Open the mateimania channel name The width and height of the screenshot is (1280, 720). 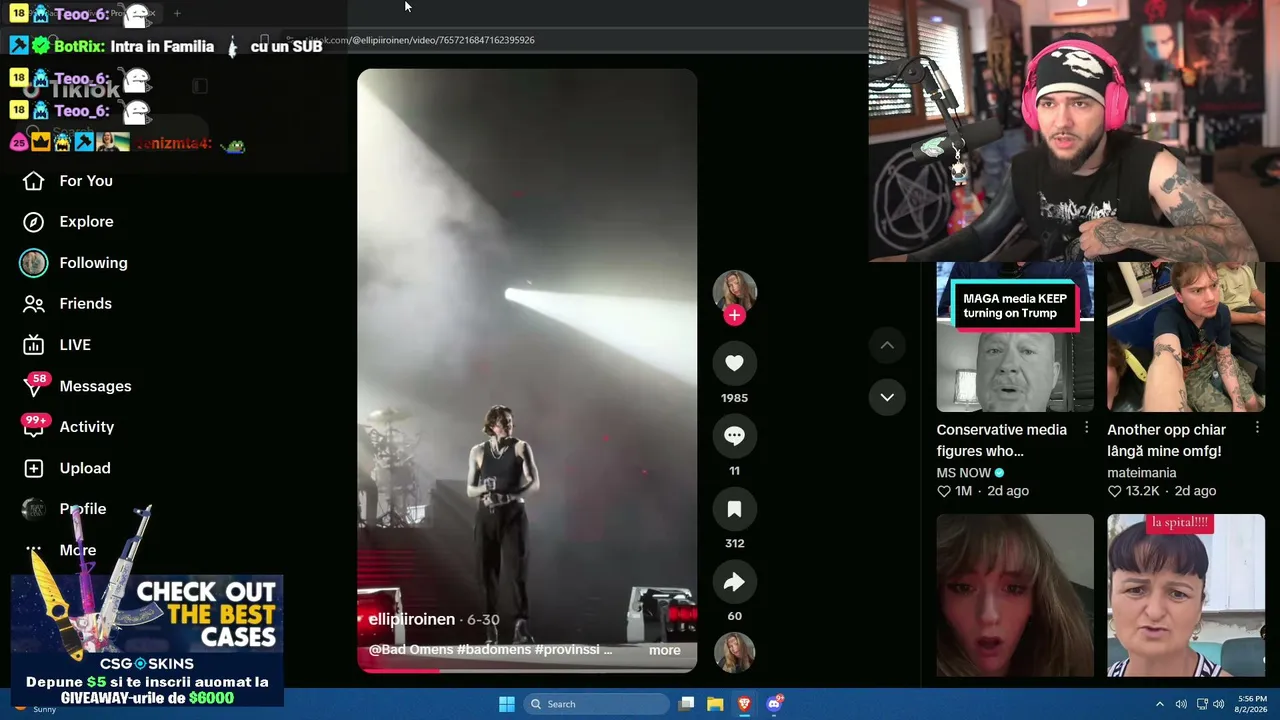click(1141, 473)
